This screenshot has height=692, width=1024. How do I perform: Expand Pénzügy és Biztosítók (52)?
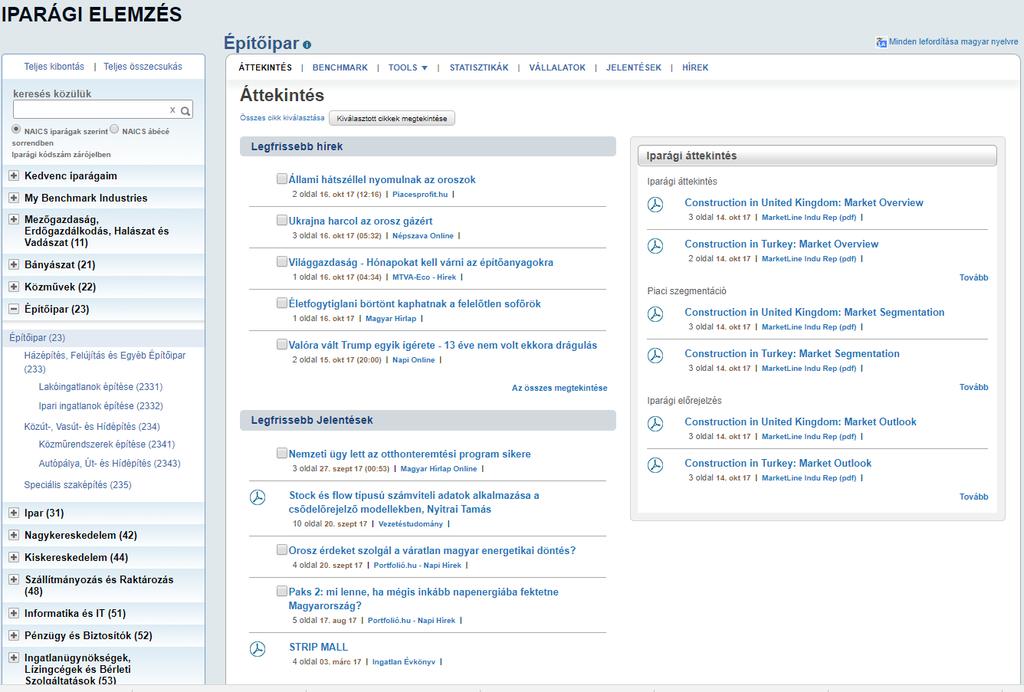point(13,635)
